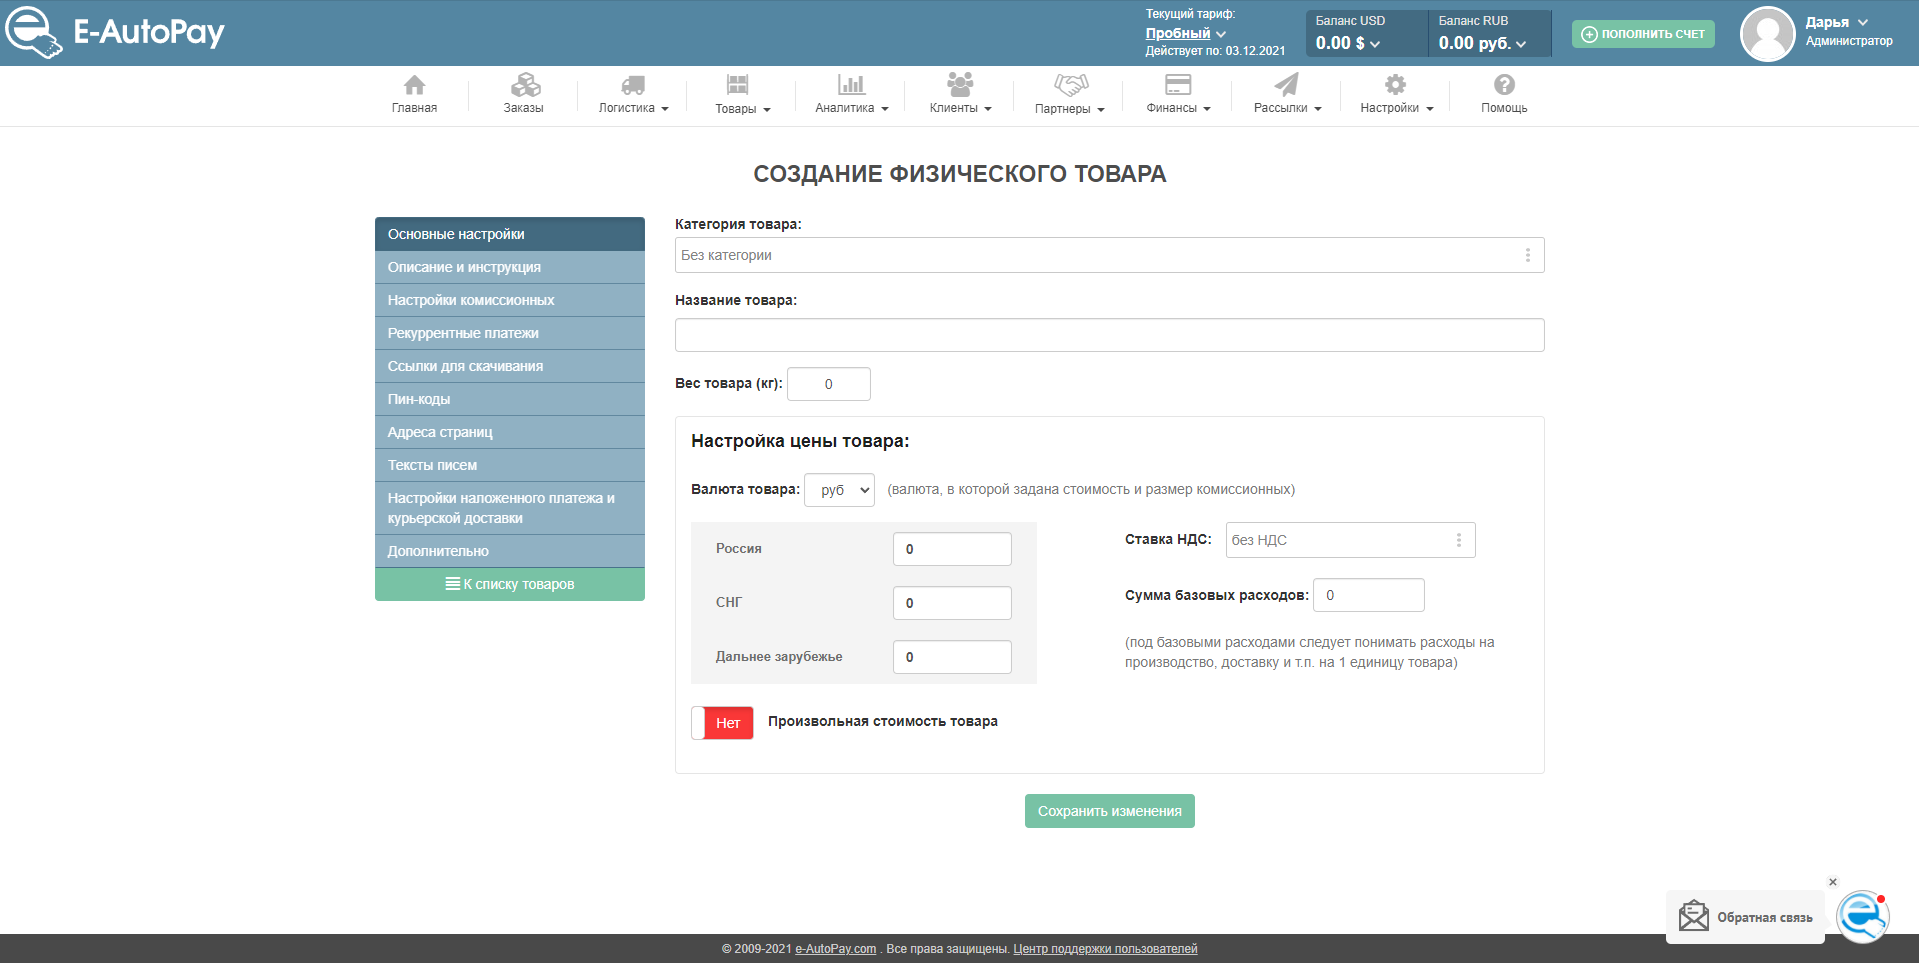The height and width of the screenshot is (963, 1919).
Task: Click the Товары shelves icon
Action: (738, 85)
